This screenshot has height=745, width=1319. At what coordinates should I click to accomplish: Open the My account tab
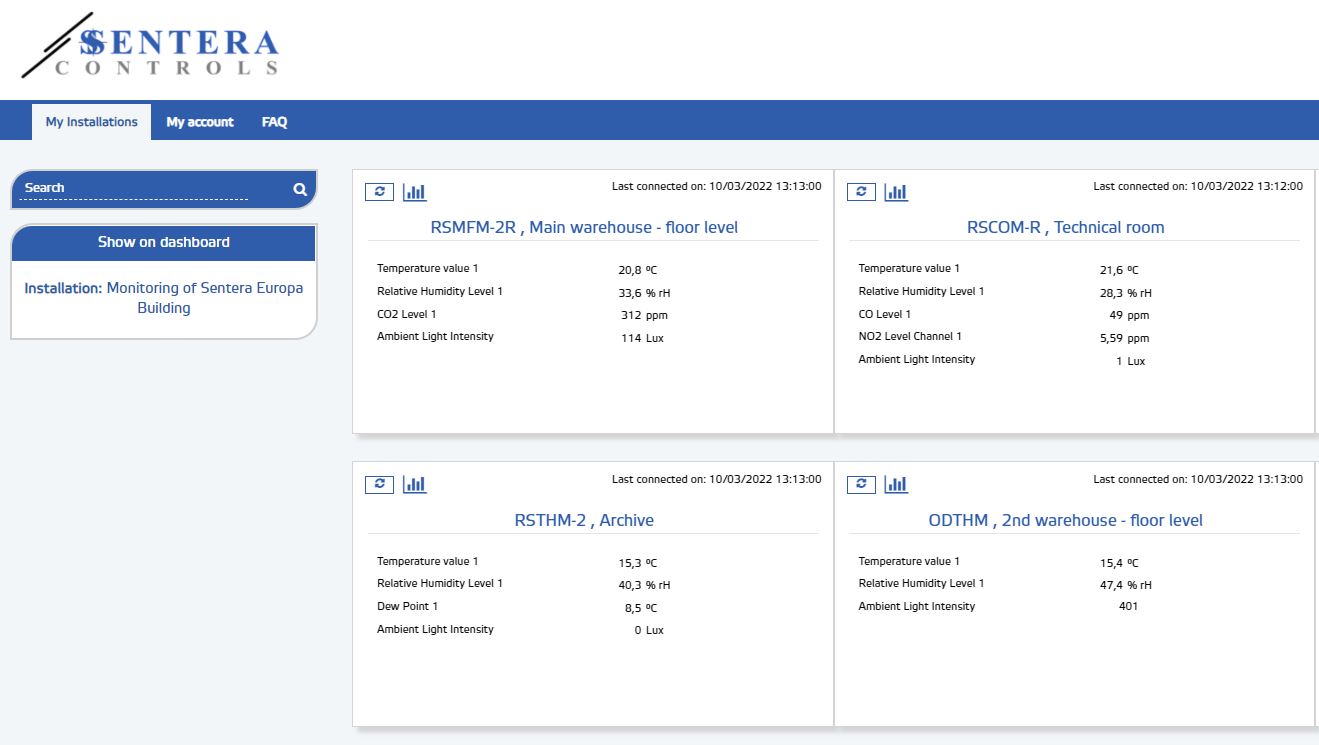[x=200, y=122]
